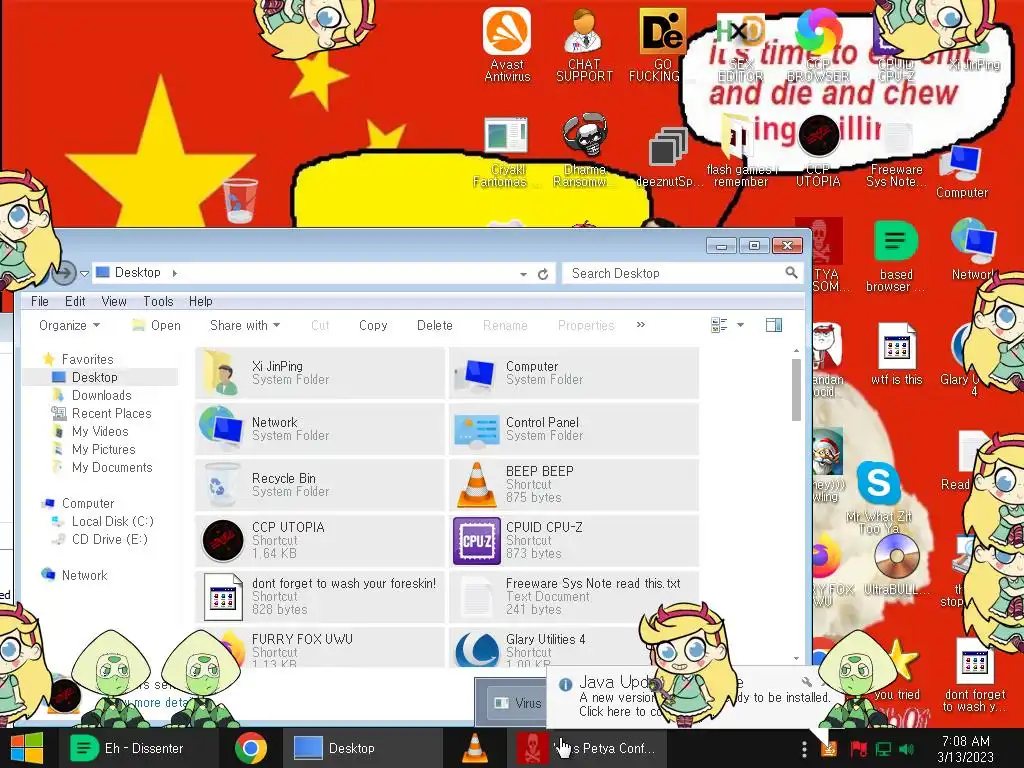Viewport: 1024px width, 768px height.
Task: Select Local Disk (C:) in the sidebar
Action: (112, 521)
